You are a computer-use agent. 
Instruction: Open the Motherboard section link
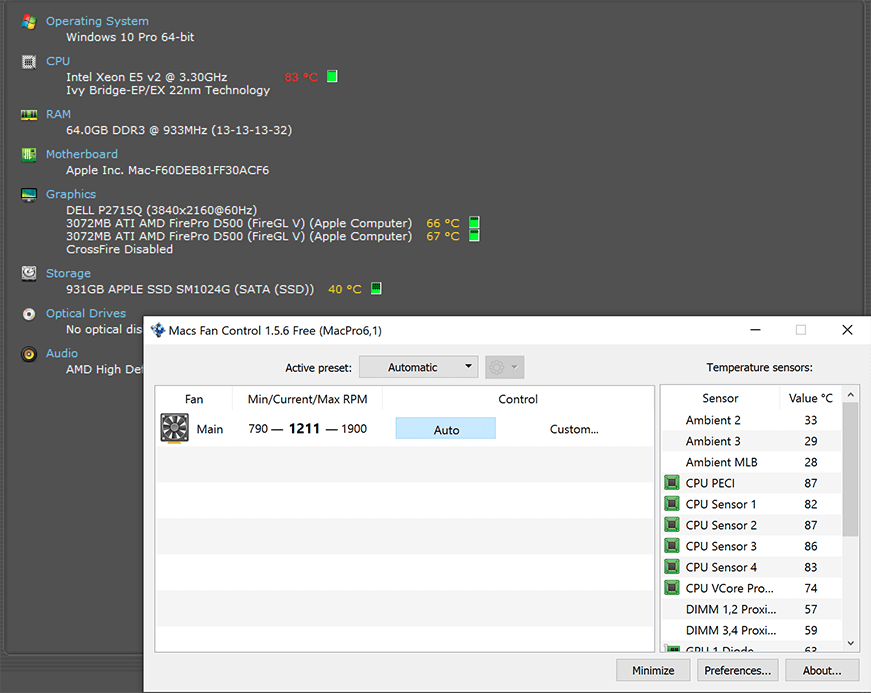point(82,154)
